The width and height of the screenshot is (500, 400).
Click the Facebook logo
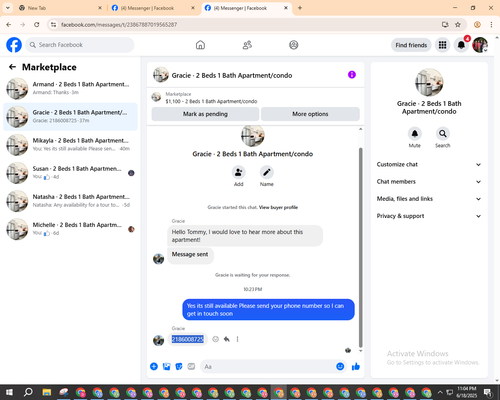(14, 45)
